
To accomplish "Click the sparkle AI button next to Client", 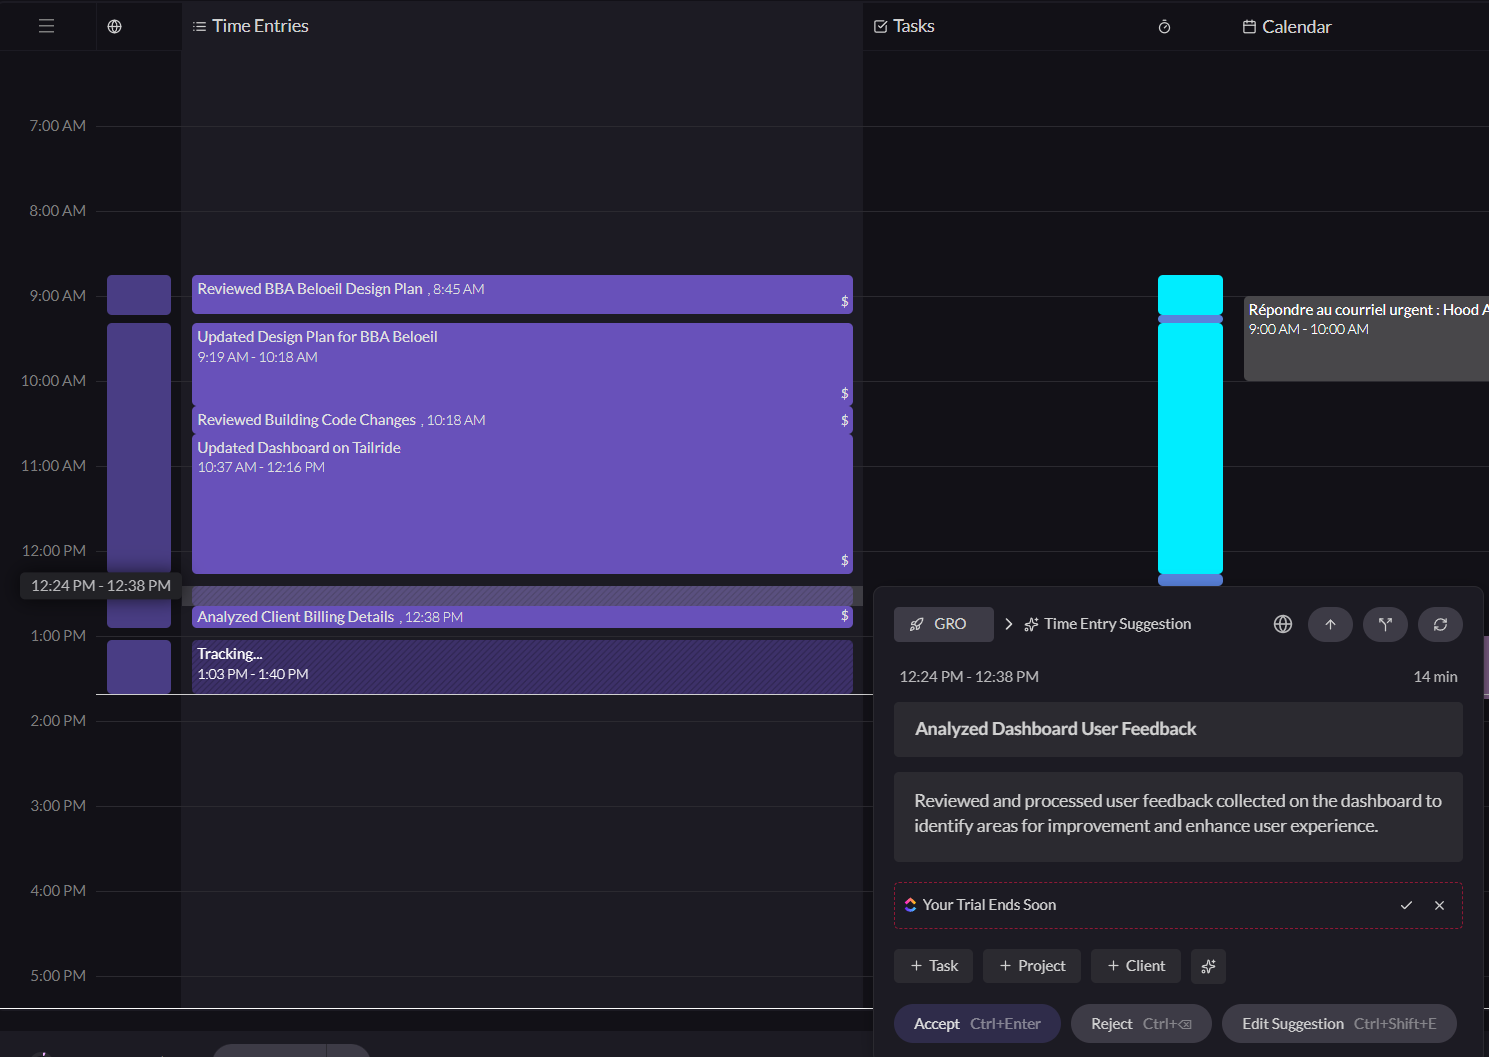I will [1208, 966].
